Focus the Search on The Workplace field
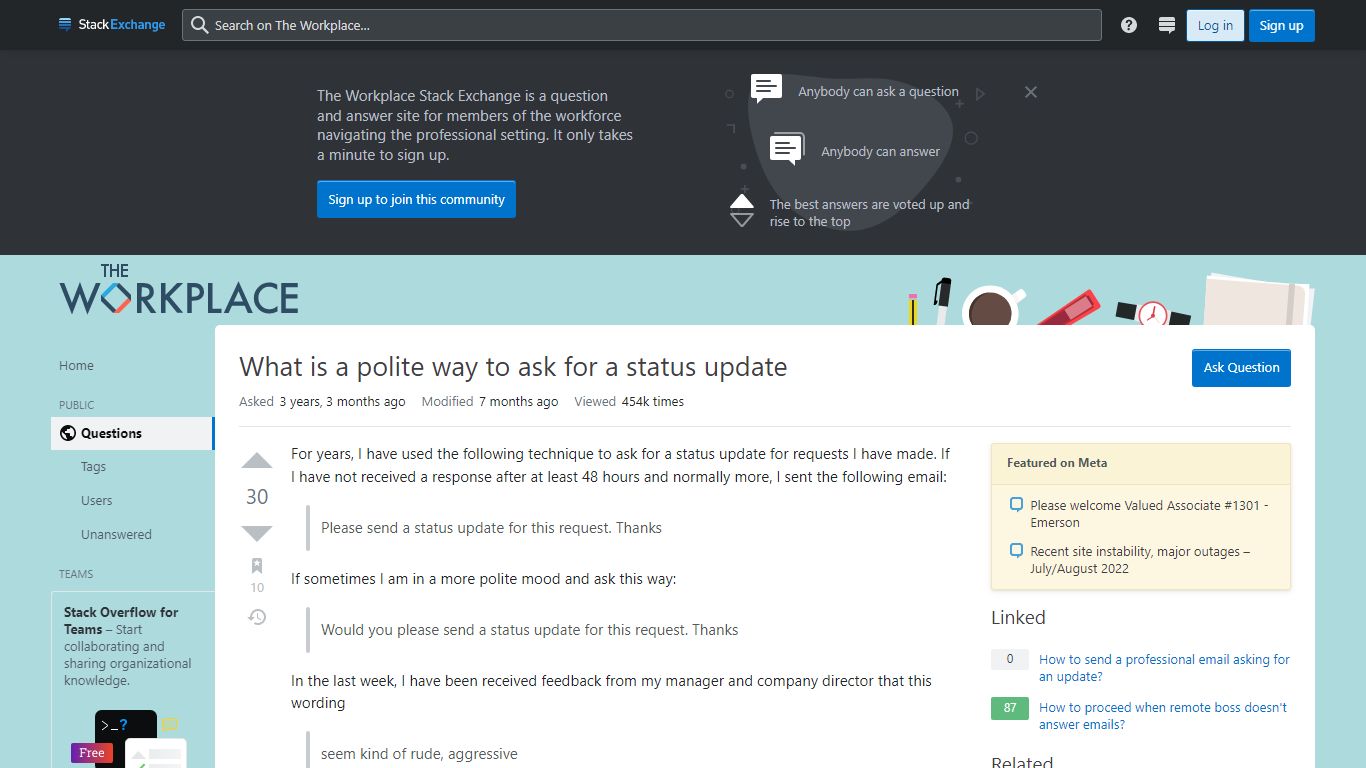 [642, 25]
